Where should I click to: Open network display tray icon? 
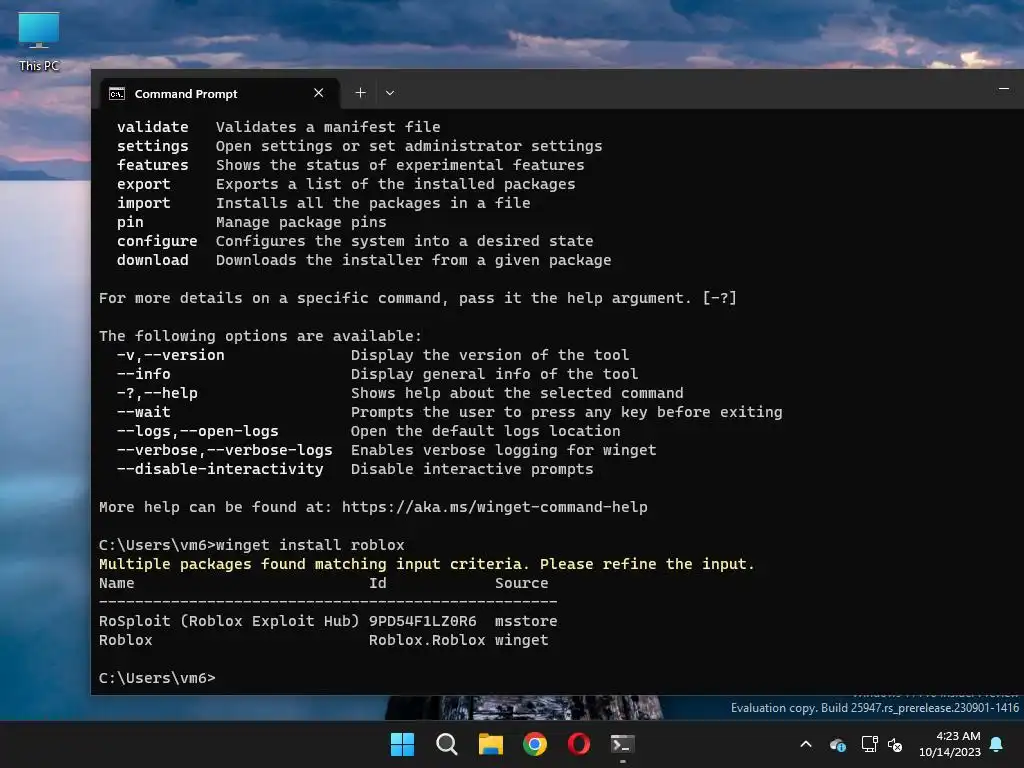[x=869, y=744]
